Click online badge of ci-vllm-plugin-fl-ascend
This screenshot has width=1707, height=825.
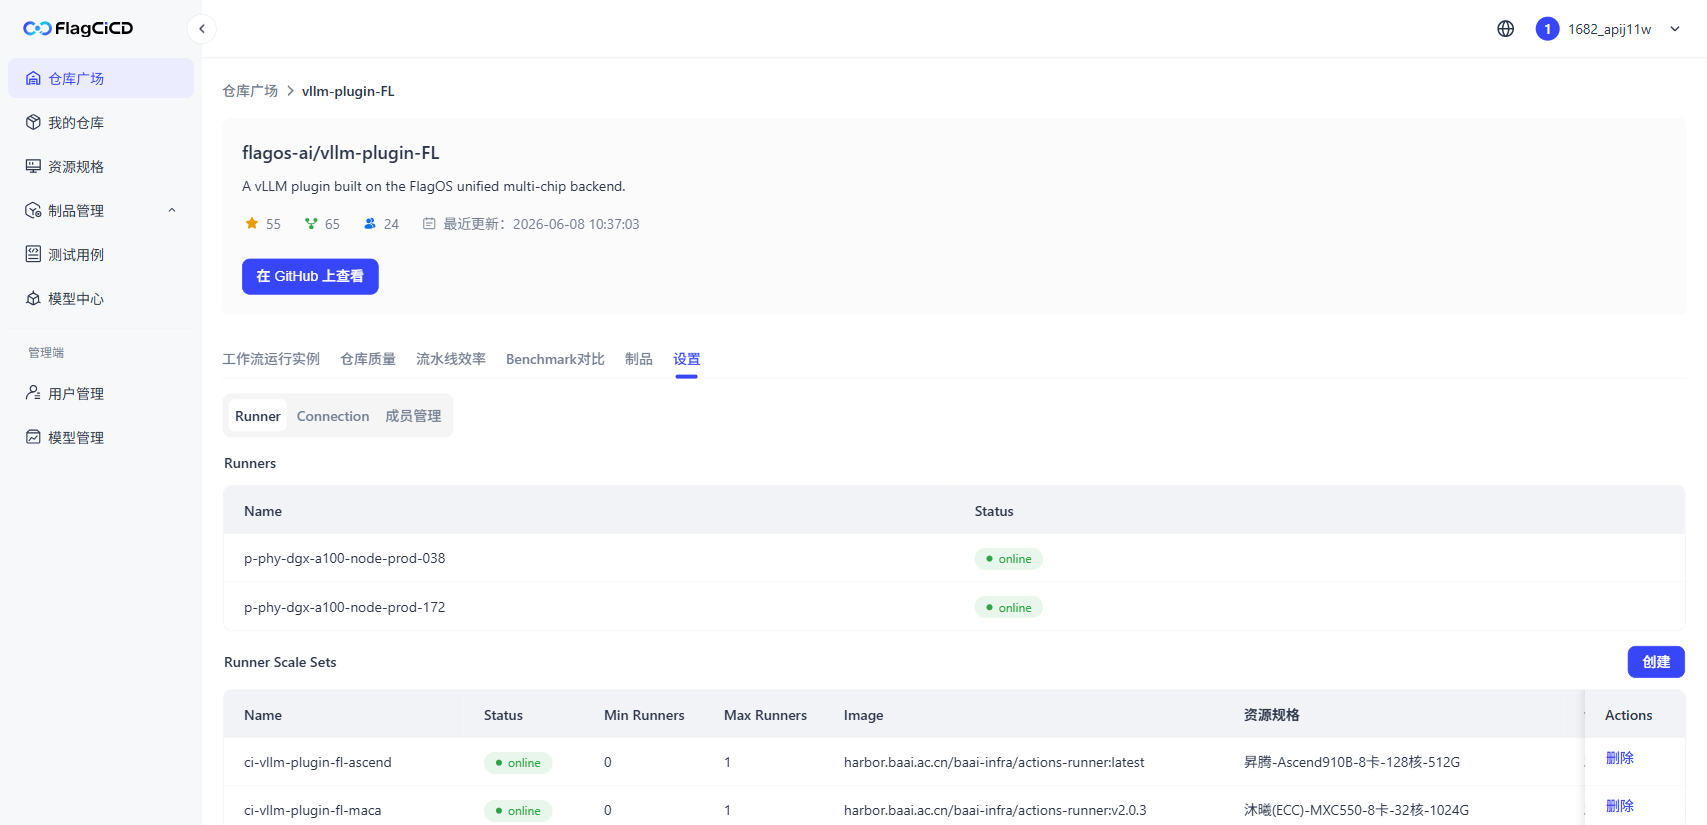[518, 763]
